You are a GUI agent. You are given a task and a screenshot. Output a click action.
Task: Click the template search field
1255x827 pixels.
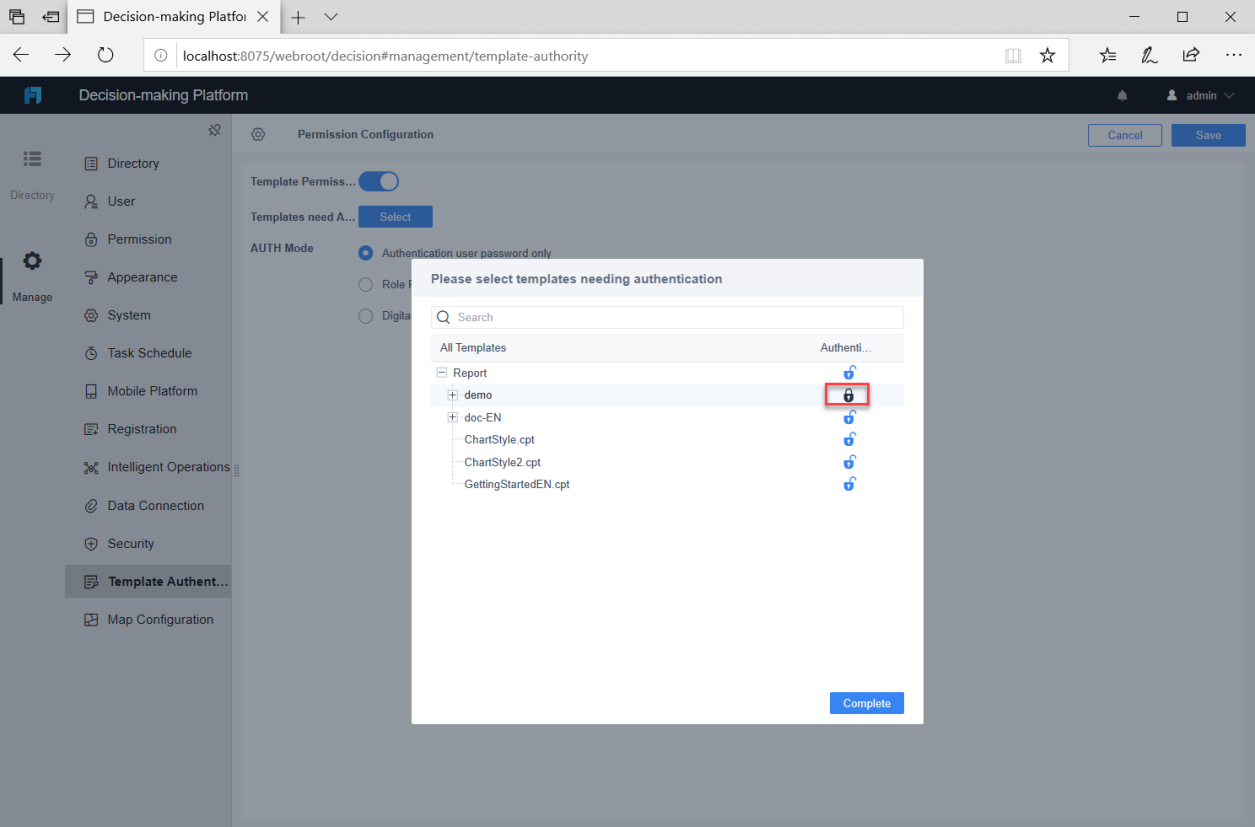pyautogui.click(x=667, y=317)
